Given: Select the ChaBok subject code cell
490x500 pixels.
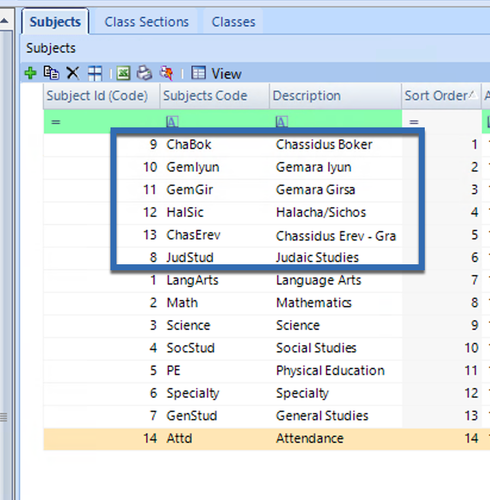Looking at the screenshot, I should (214, 145).
